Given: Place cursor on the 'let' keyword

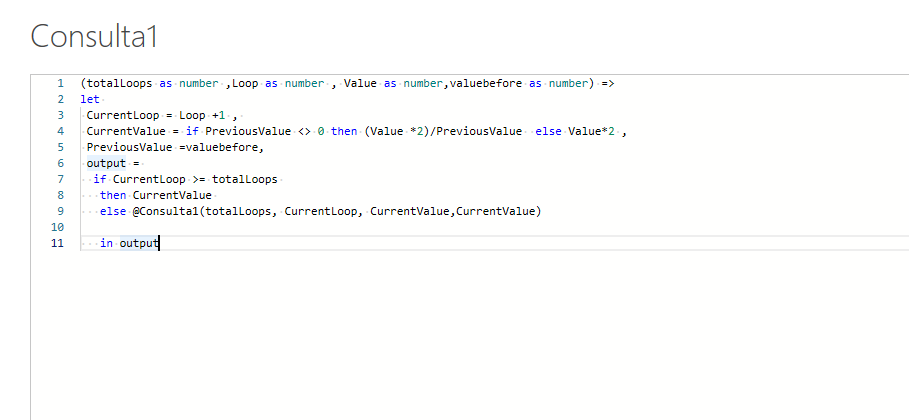Looking at the screenshot, I should click(90, 99).
